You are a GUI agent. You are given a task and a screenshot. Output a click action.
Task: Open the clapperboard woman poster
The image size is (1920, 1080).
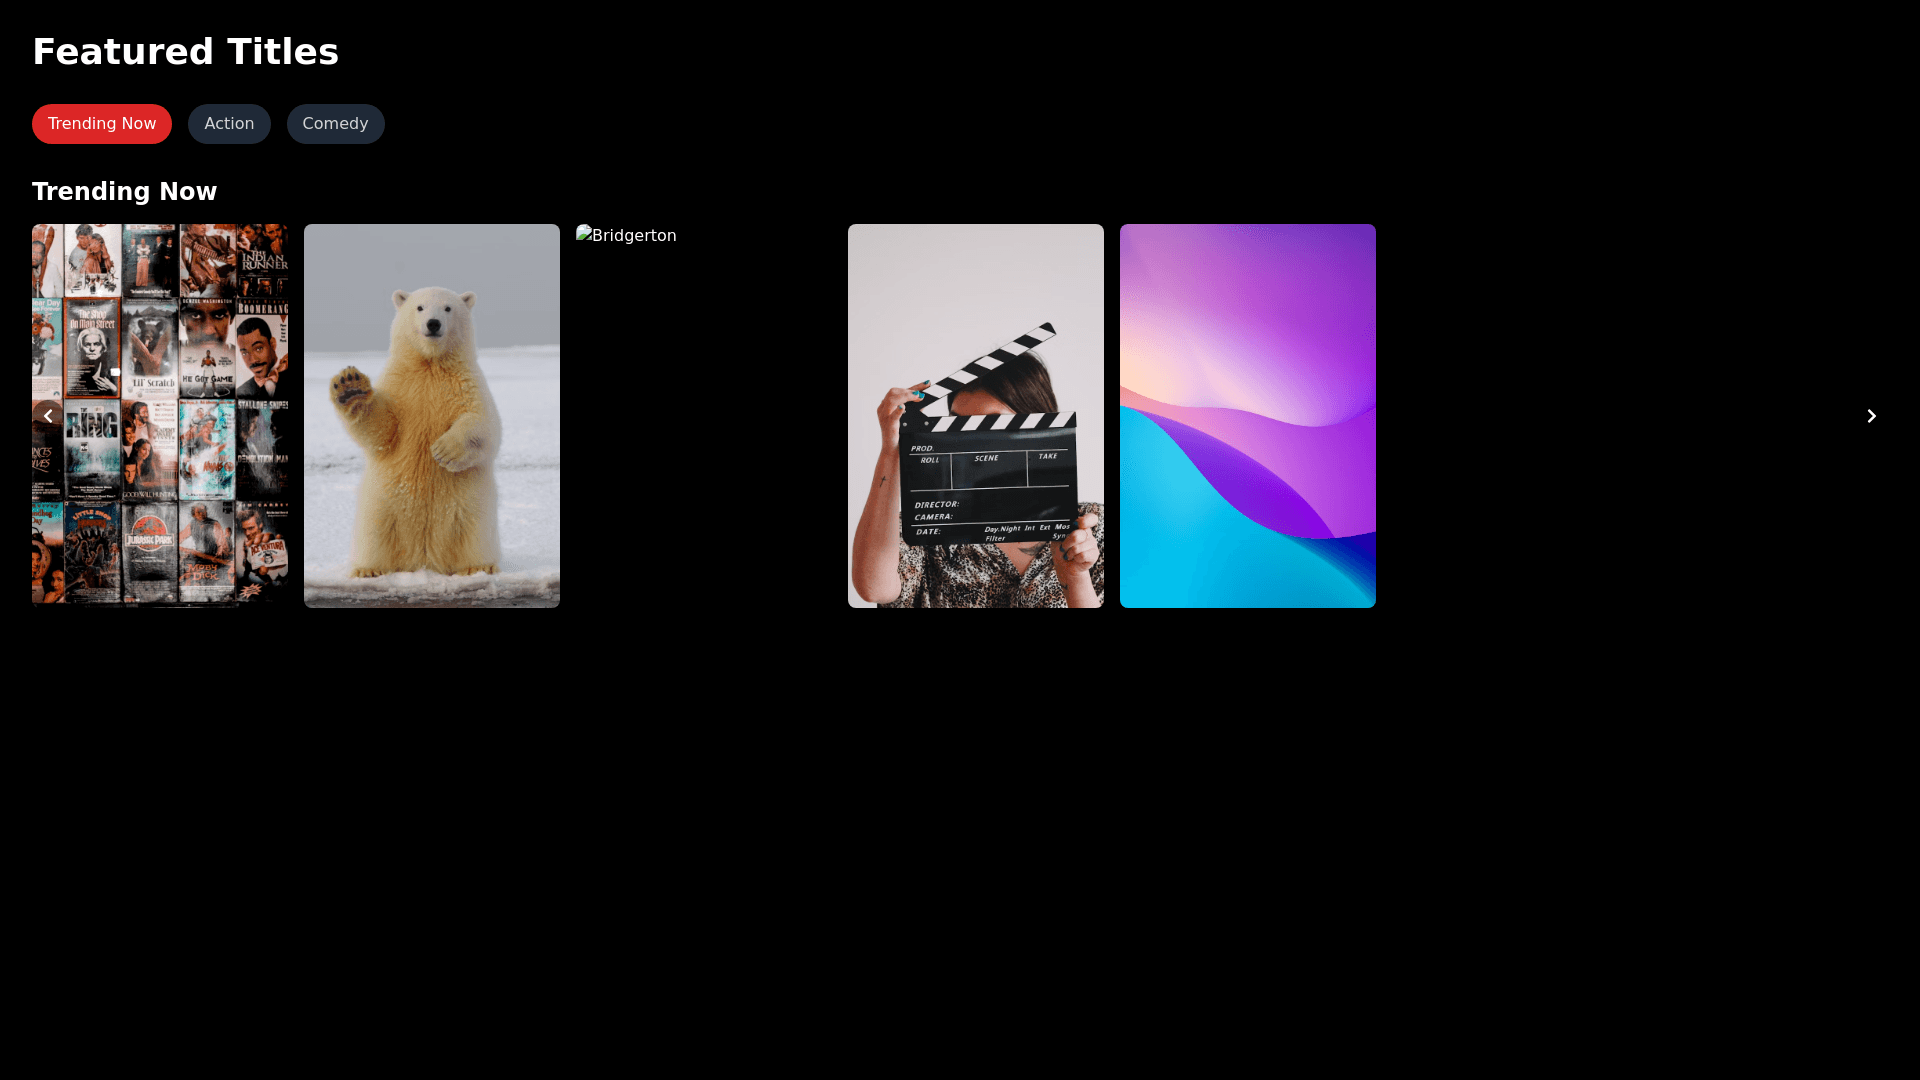[x=976, y=416]
